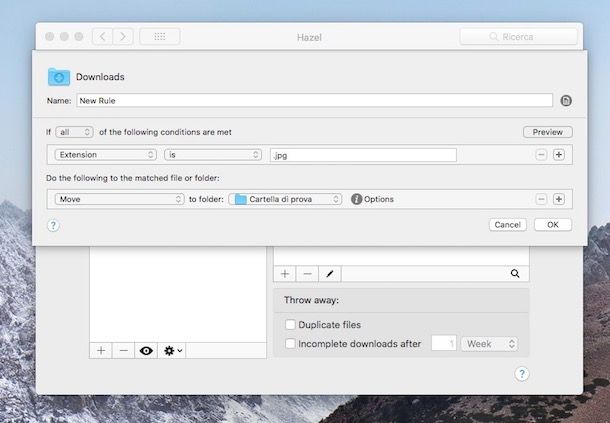Click the notes icon beside the Name field

(566, 101)
